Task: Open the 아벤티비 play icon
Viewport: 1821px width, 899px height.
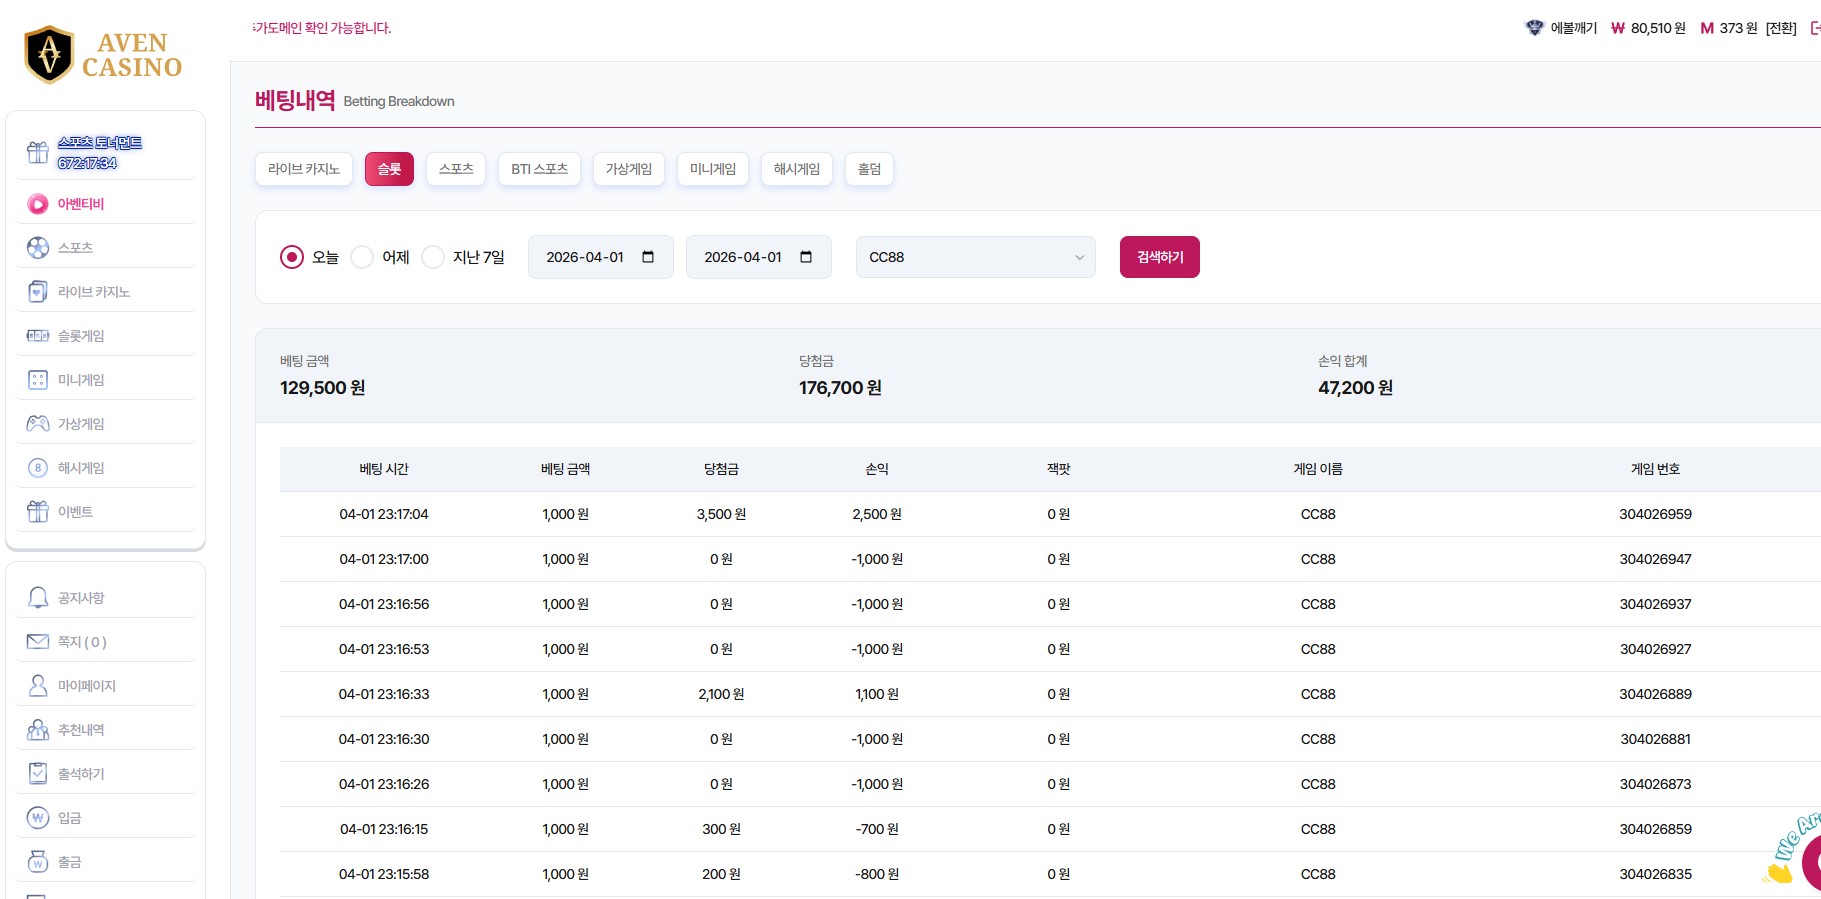Action: click(x=38, y=204)
